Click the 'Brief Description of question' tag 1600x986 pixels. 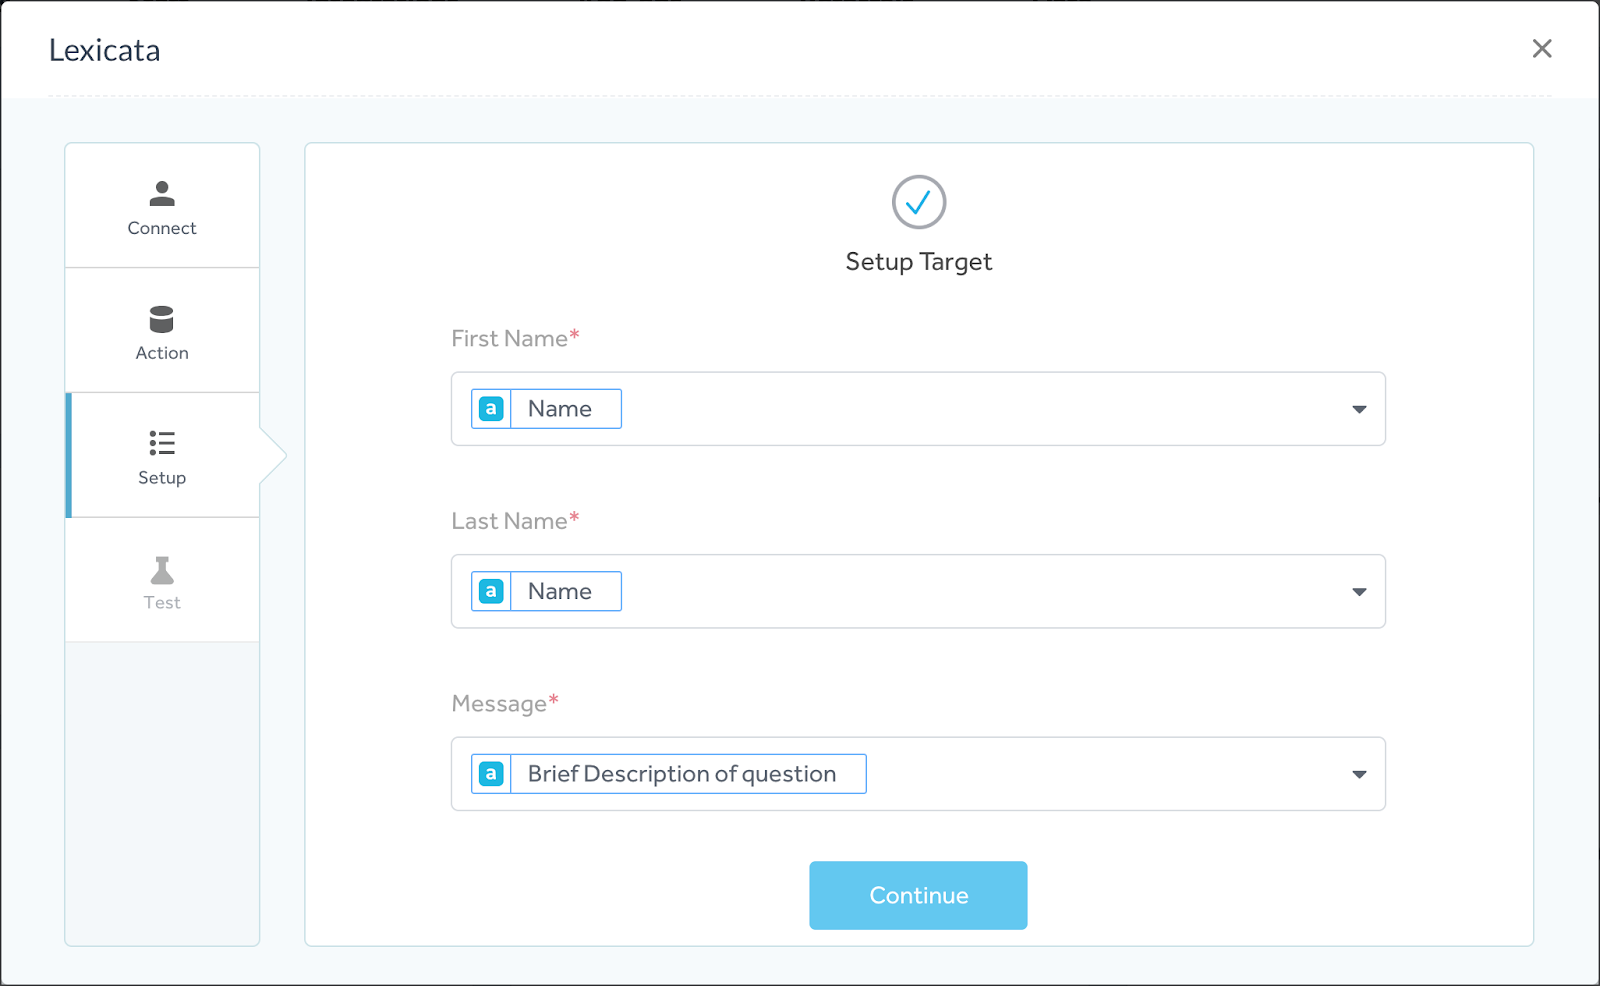pyautogui.click(x=669, y=774)
